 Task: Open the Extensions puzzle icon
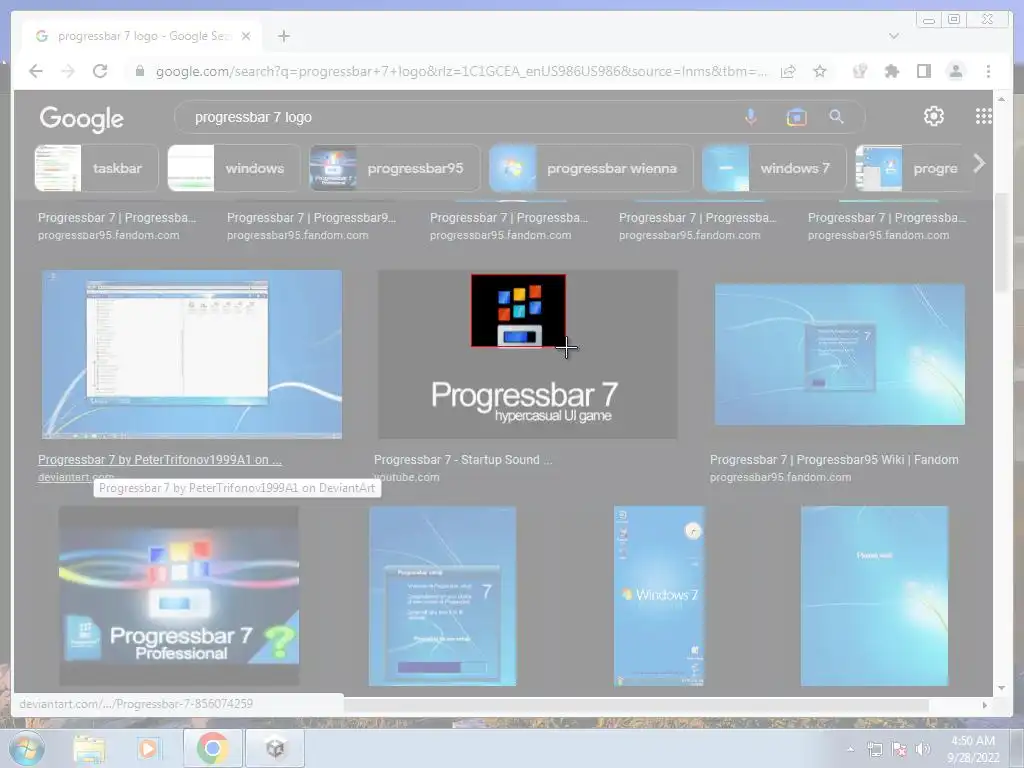coord(891,71)
